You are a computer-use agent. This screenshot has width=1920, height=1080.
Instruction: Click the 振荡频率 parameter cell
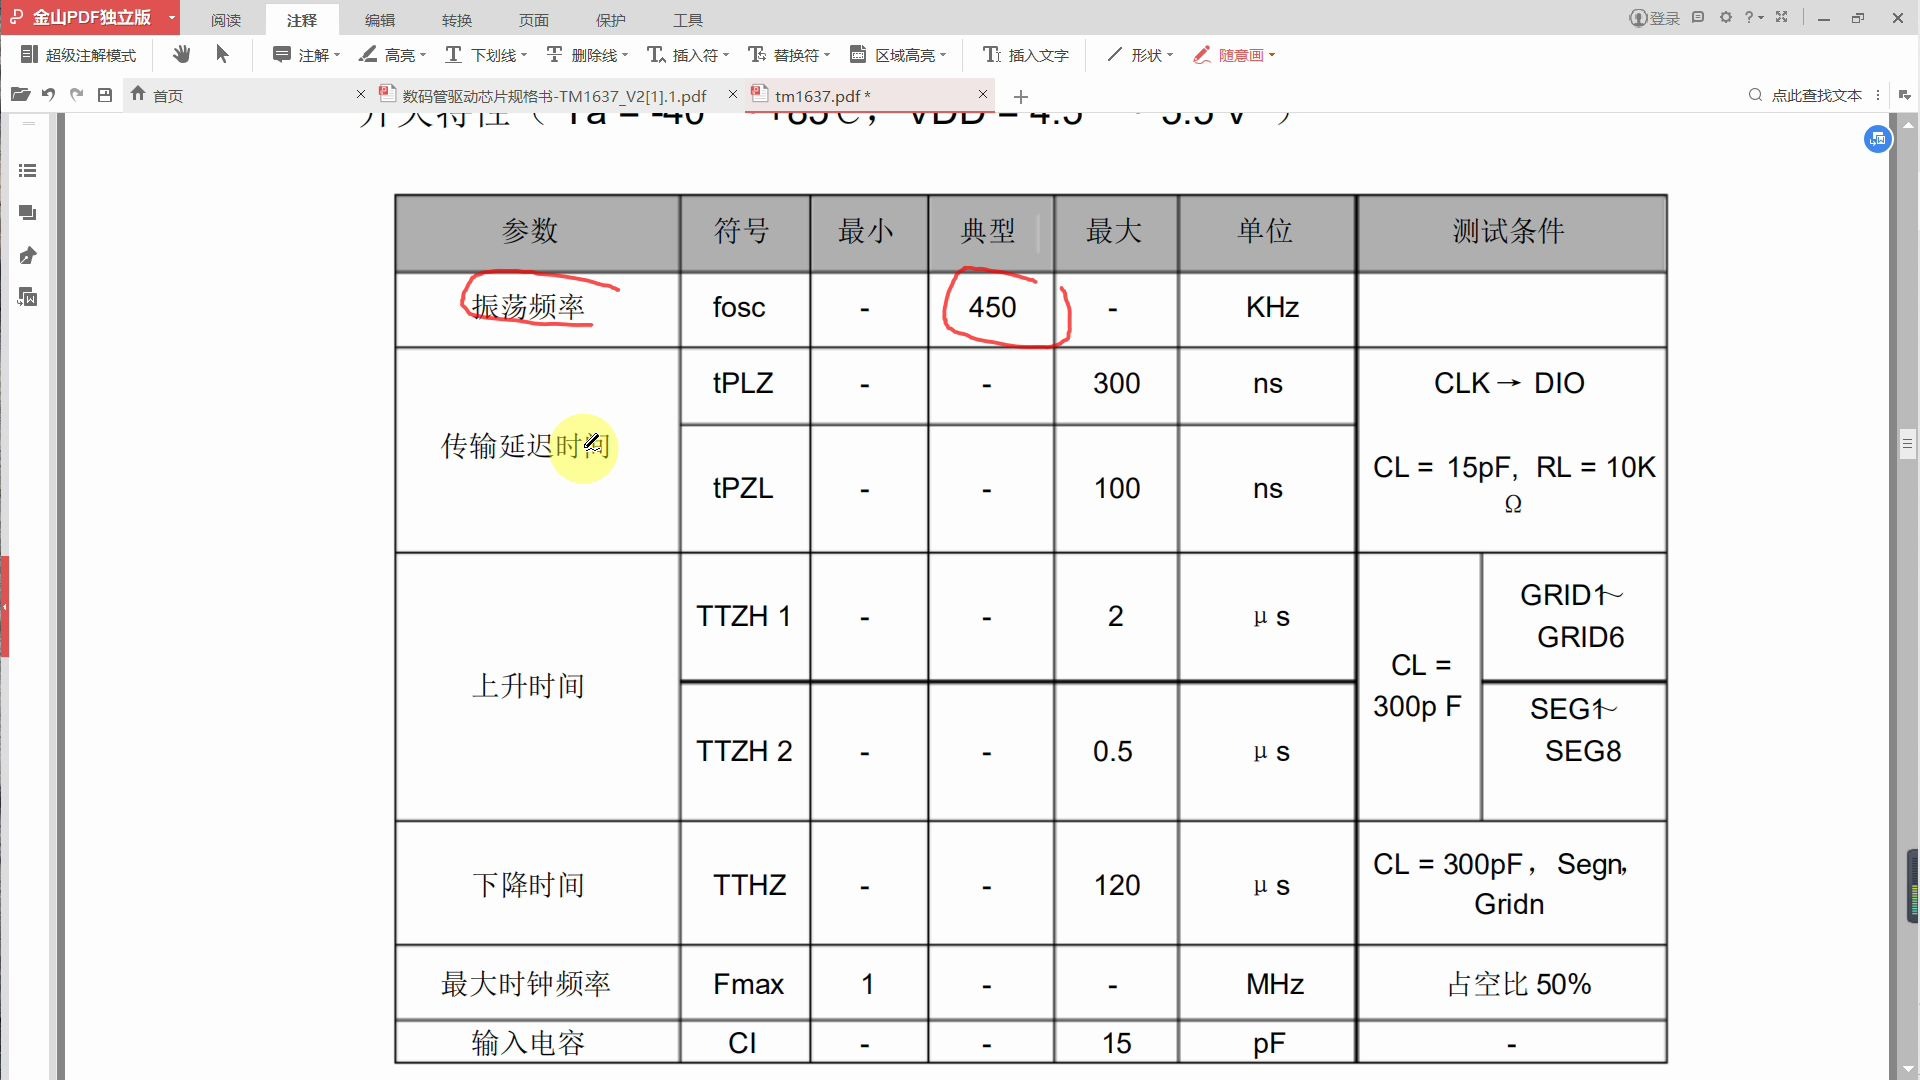pyautogui.click(x=537, y=308)
